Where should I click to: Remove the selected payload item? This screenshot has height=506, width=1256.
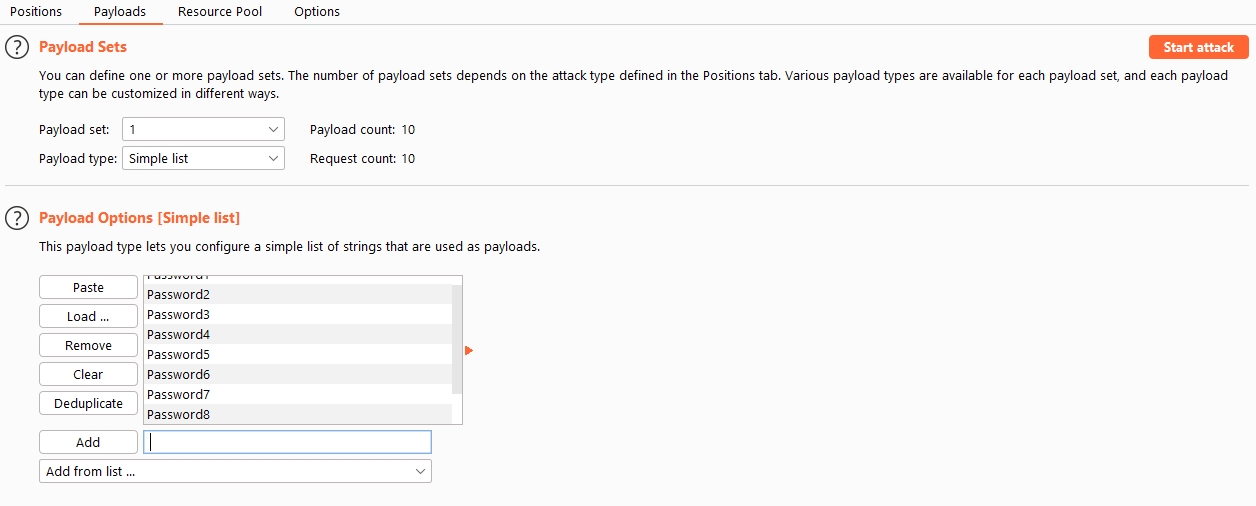tap(88, 345)
